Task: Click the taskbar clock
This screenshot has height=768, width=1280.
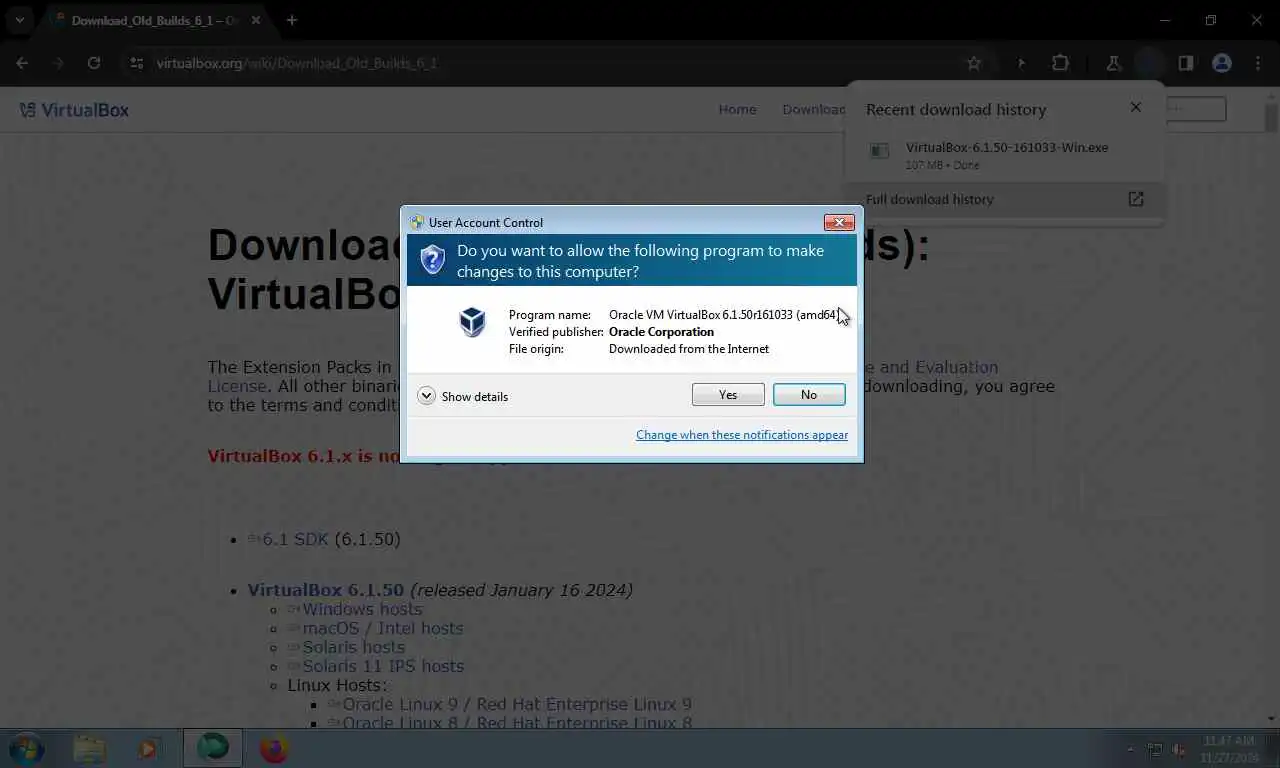Action: click(x=1228, y=748)
